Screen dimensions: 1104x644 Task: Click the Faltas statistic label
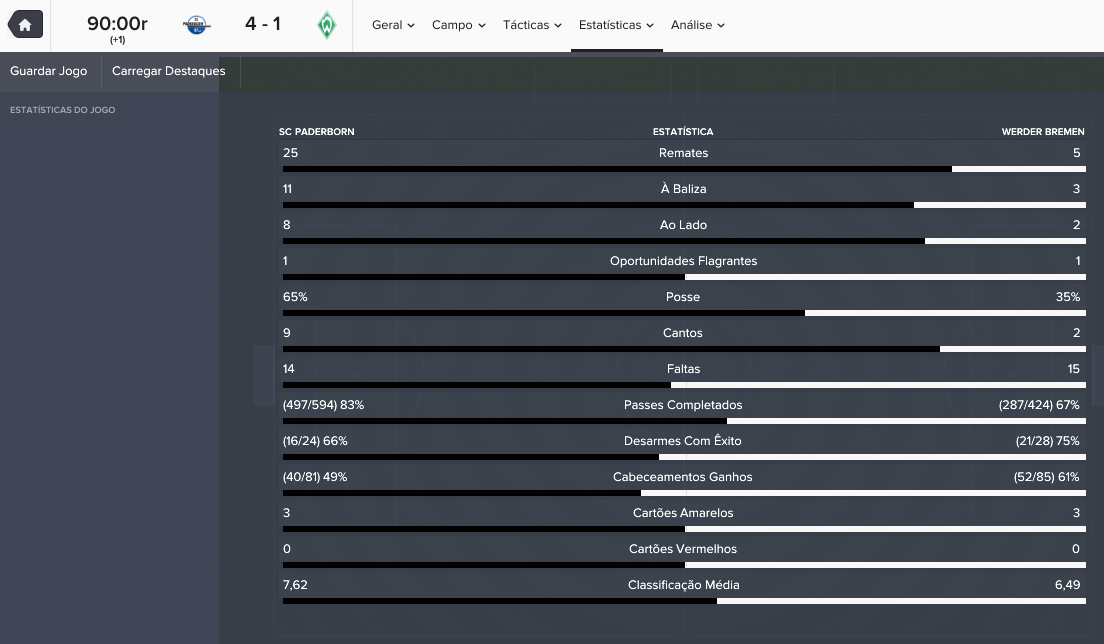pyautogui.click(x=683, y=369)
